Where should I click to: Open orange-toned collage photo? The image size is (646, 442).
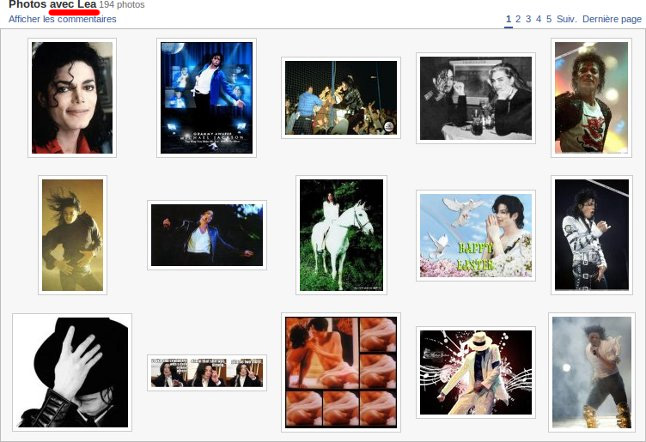(x=341, y=372)
